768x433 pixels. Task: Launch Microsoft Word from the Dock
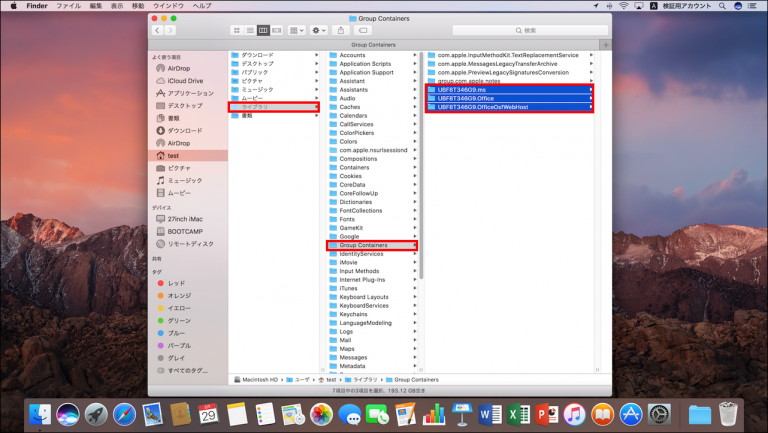[489, 414]
